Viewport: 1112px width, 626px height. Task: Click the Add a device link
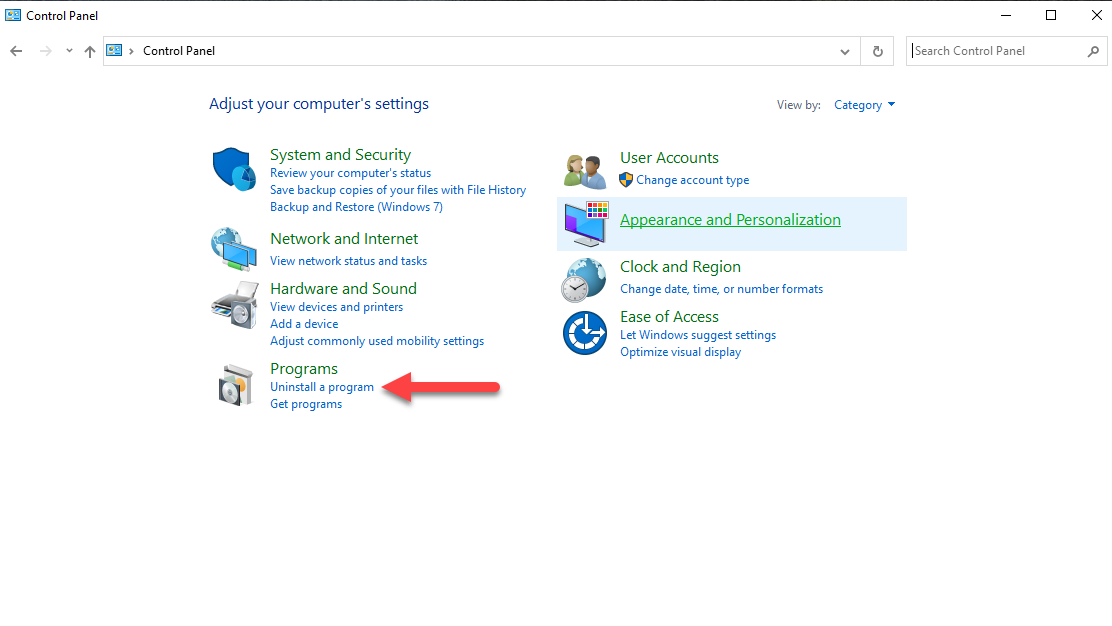[x=304, y=324]
